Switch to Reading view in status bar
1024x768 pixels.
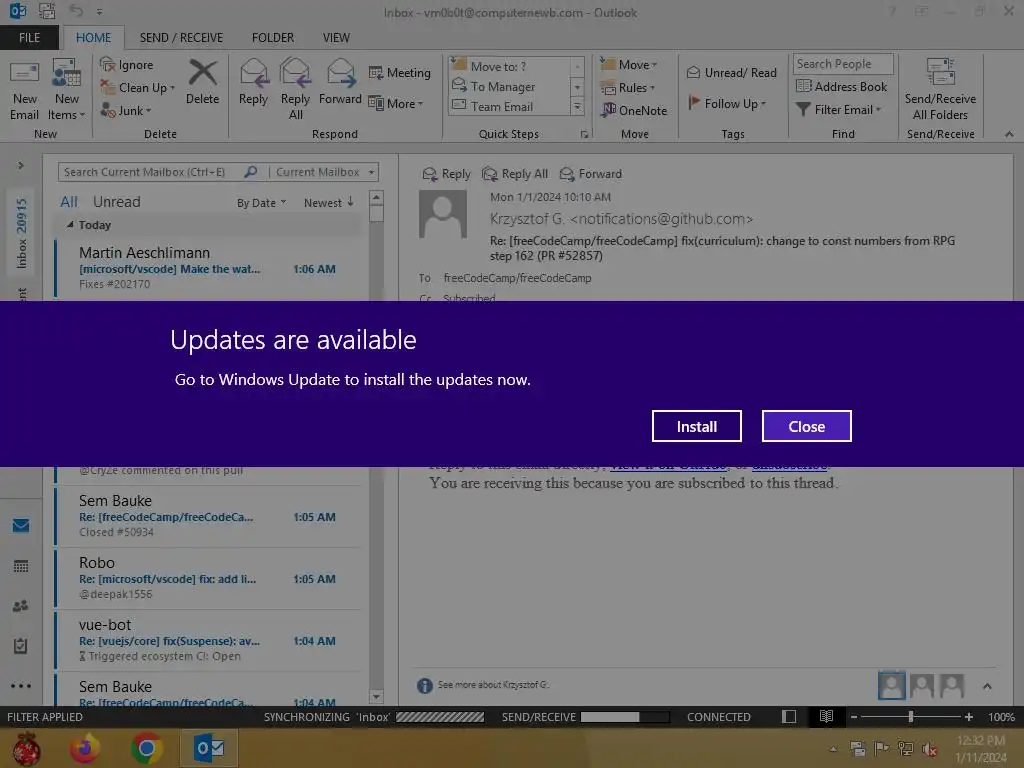826,716
